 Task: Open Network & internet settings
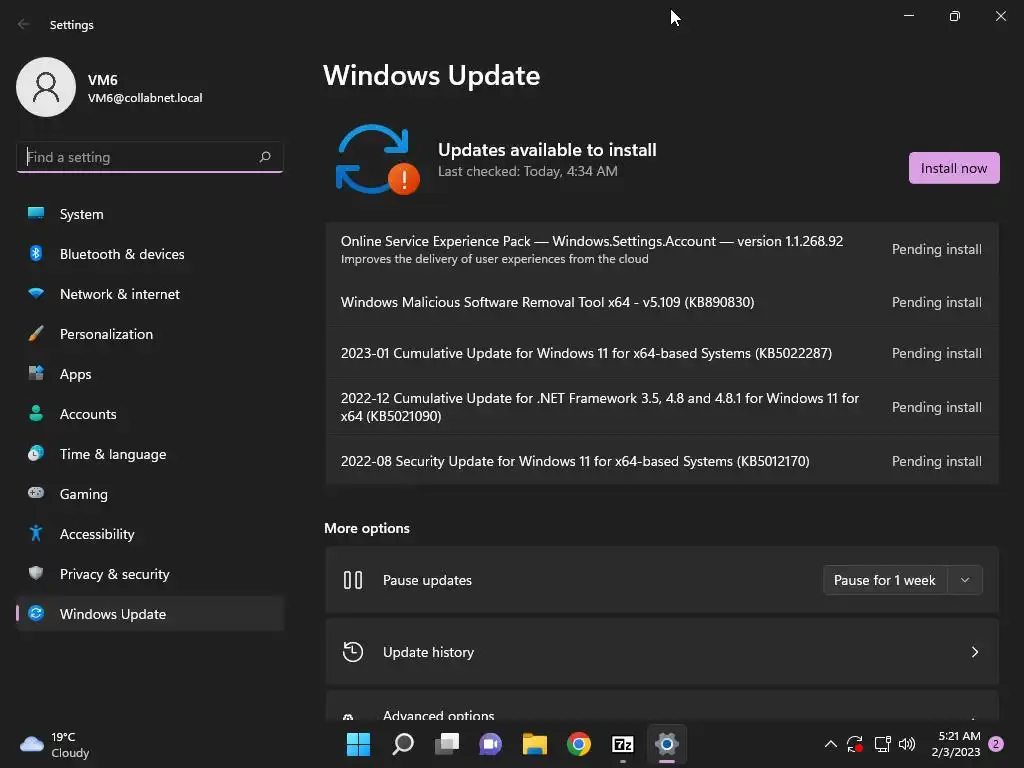click(150, 294)
